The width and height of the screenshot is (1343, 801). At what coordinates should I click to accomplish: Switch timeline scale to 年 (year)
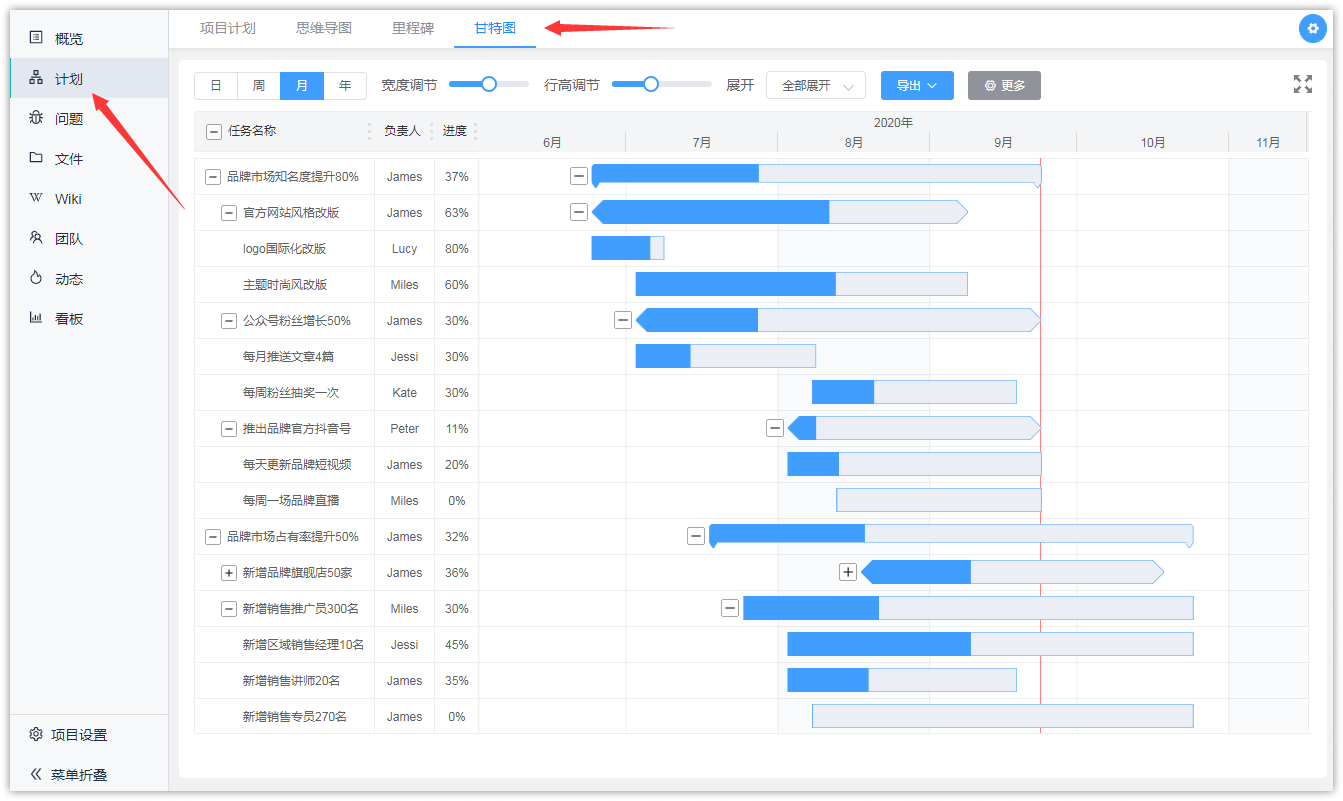click(x=345, y=86)
